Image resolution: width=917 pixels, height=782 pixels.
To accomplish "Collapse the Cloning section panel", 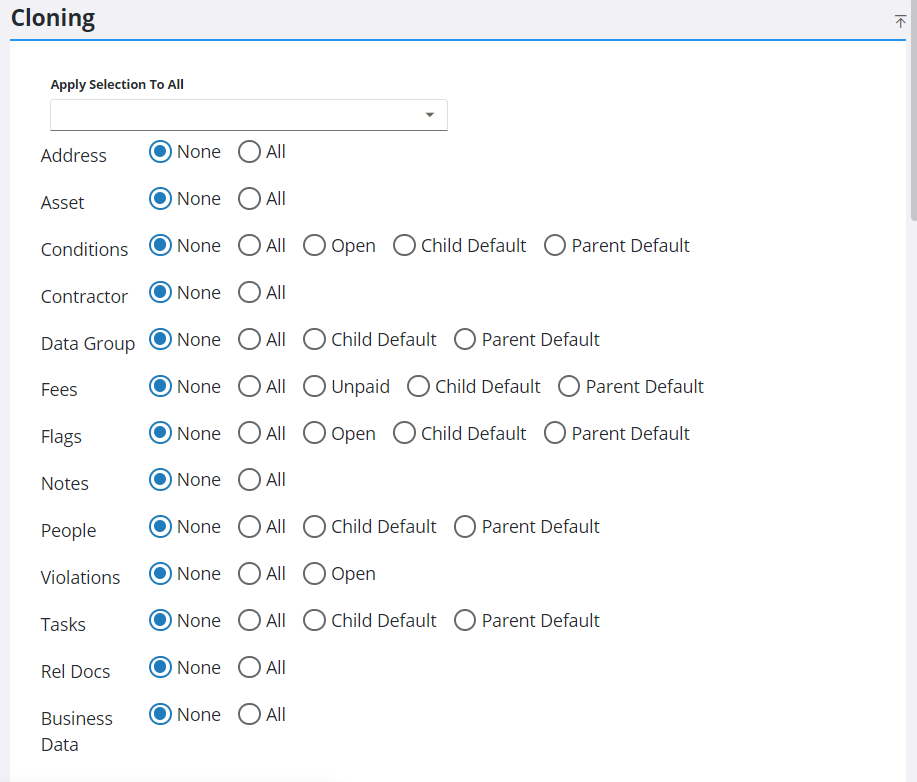I will 899,21.
